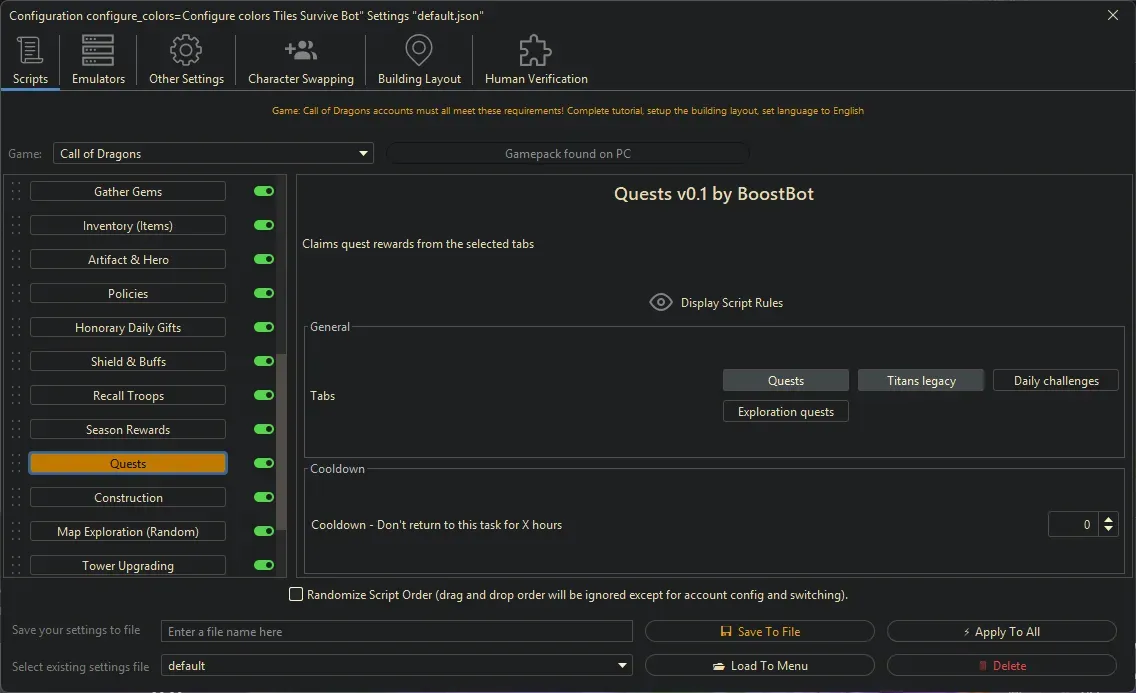Click the Display Script Rules eye icon
The height and width of the screenshot is (693, 1136).
(x=660, y=301)
